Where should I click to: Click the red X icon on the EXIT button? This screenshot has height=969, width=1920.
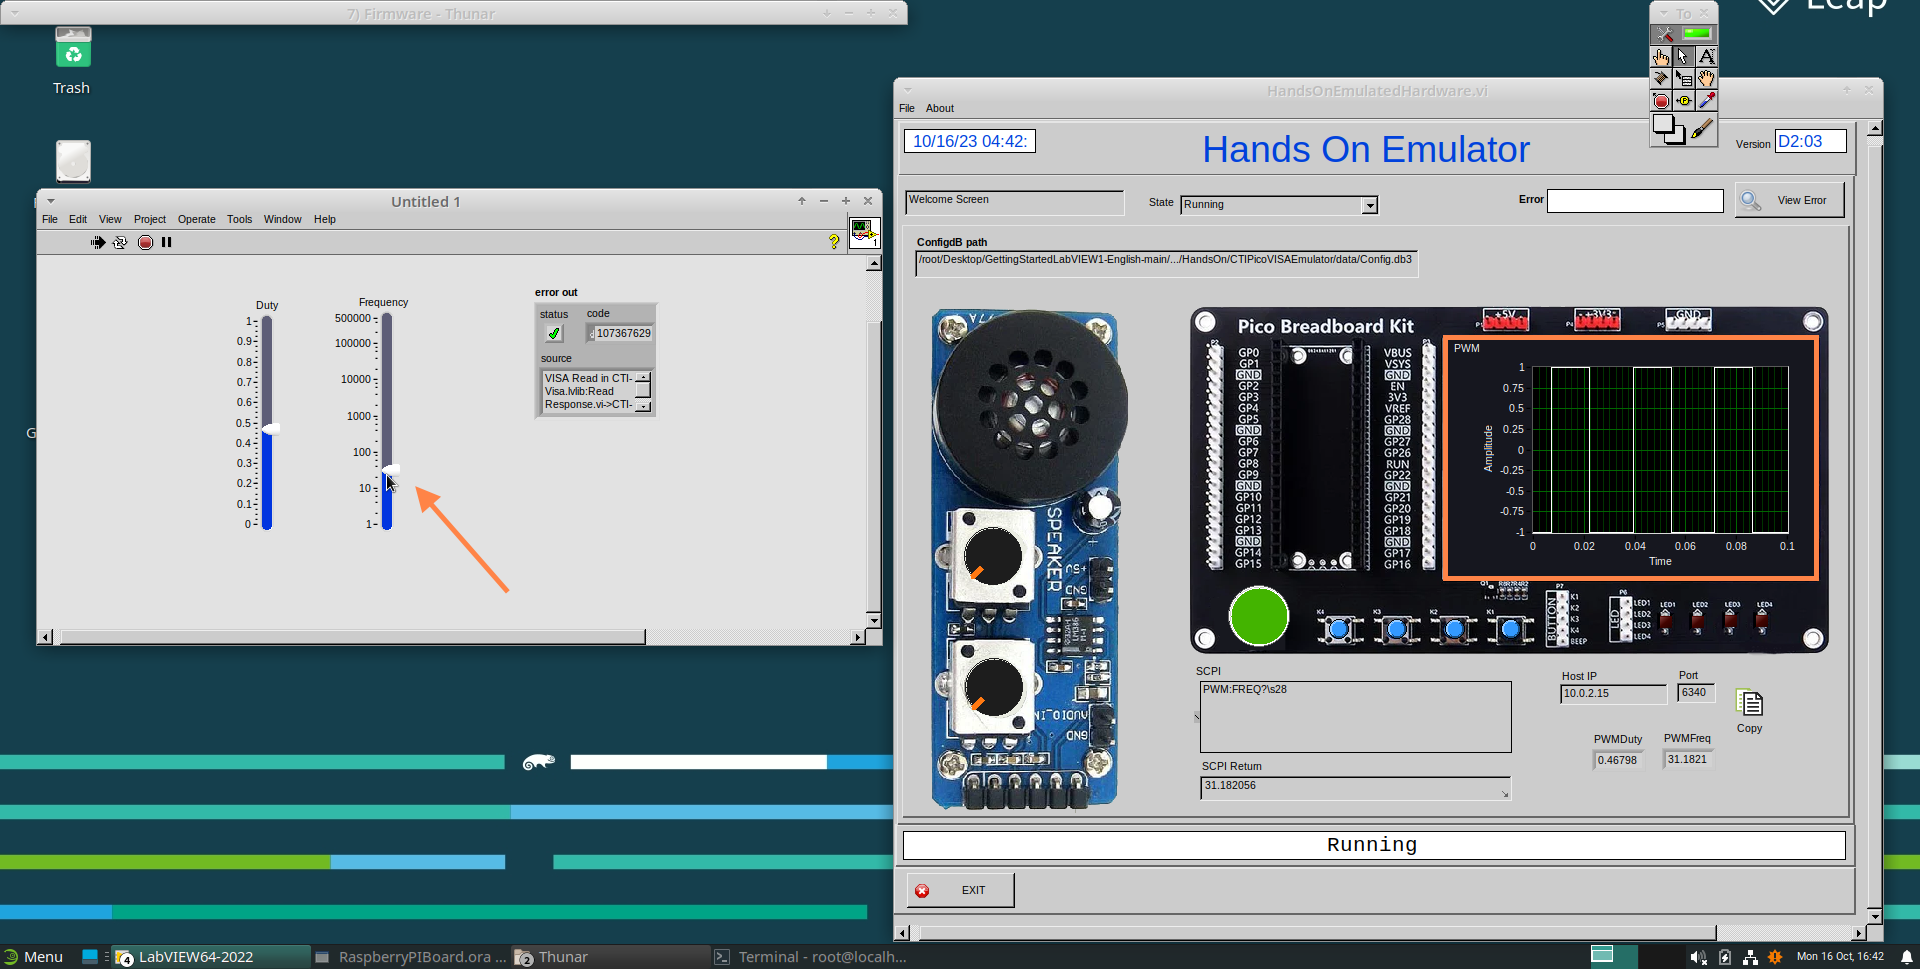[922, 891]
